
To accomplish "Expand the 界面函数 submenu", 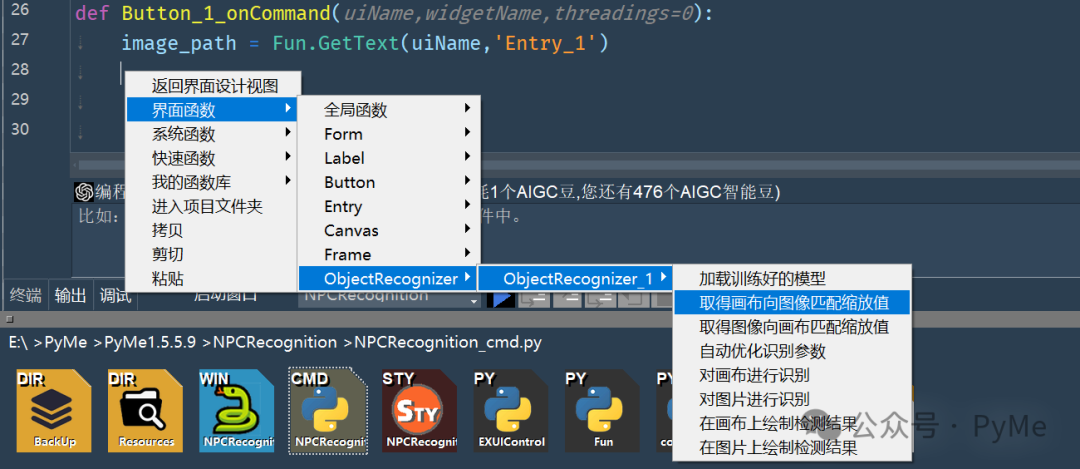I will point(212,110).
